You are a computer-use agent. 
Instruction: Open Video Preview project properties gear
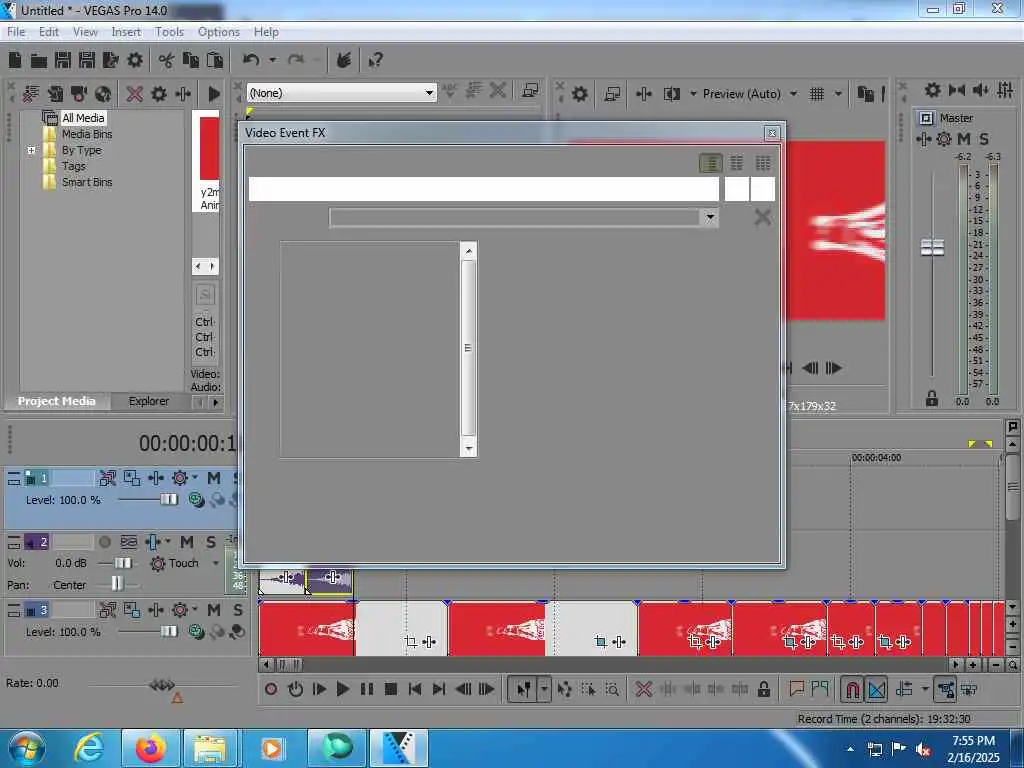click(x=579, y=94)
